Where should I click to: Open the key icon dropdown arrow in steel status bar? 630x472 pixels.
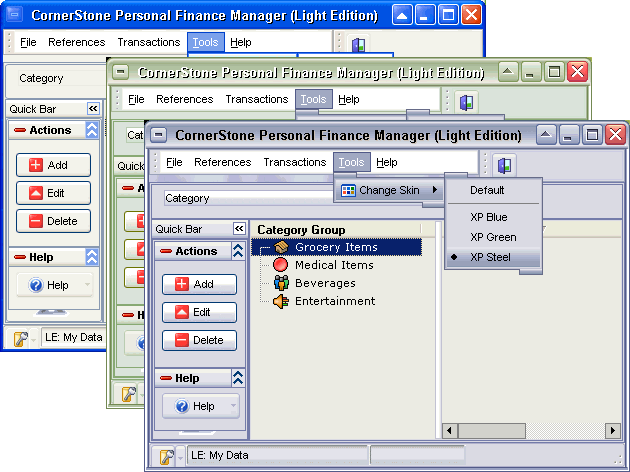pyautogui.click(x=180, y=457)
